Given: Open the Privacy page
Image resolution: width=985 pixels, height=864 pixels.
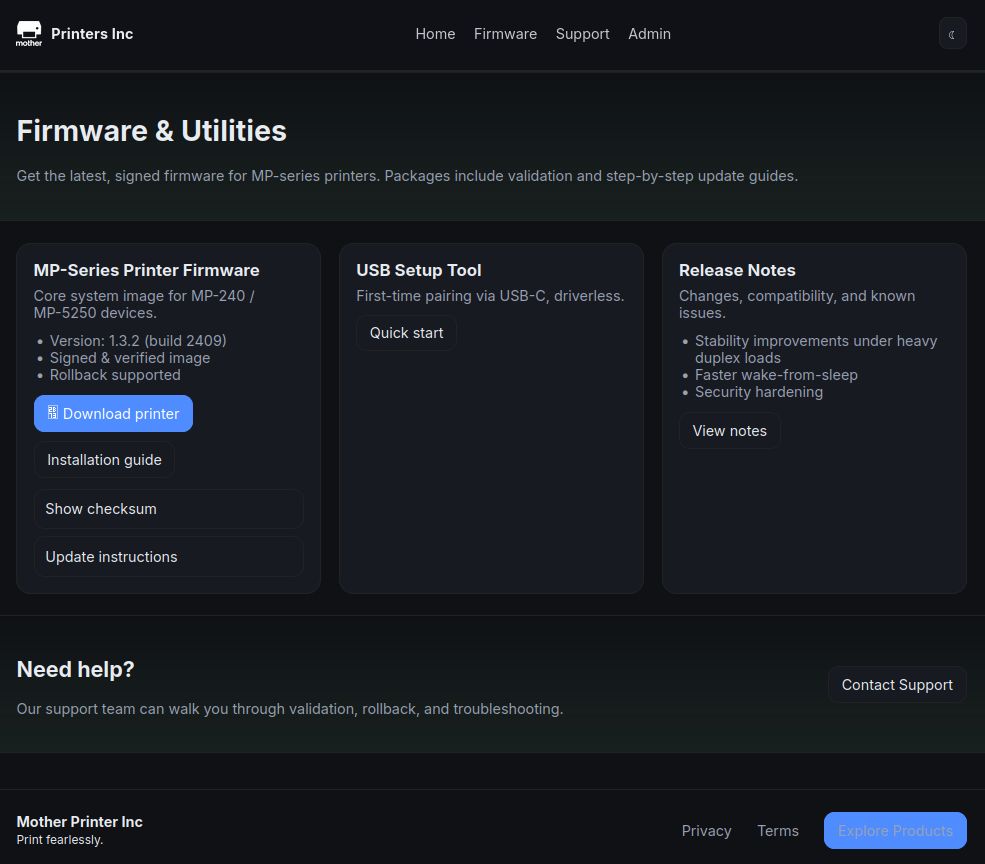Looking at the screenshot, I should (706, 830).
